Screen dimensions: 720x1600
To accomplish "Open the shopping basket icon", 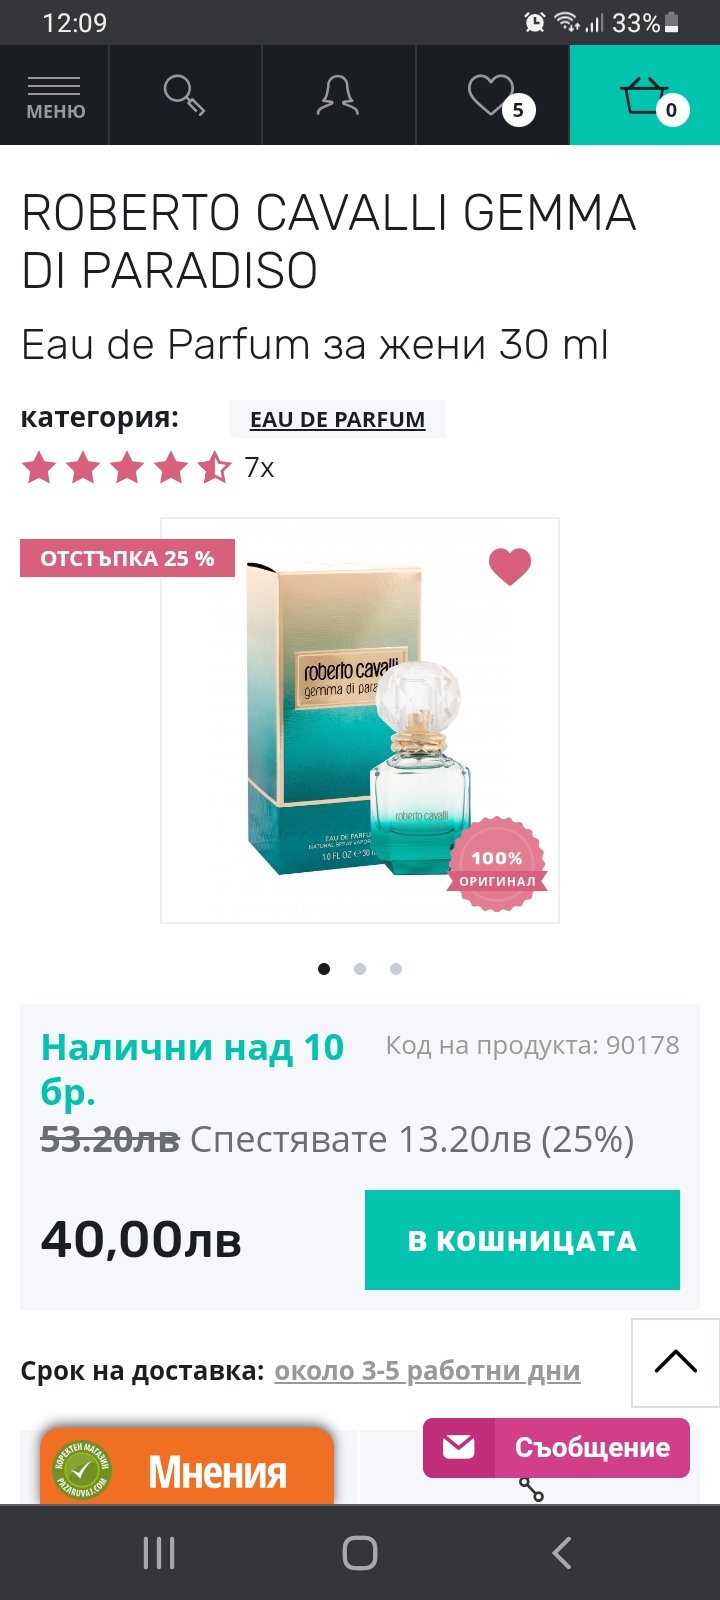I will tap(645, 96).
